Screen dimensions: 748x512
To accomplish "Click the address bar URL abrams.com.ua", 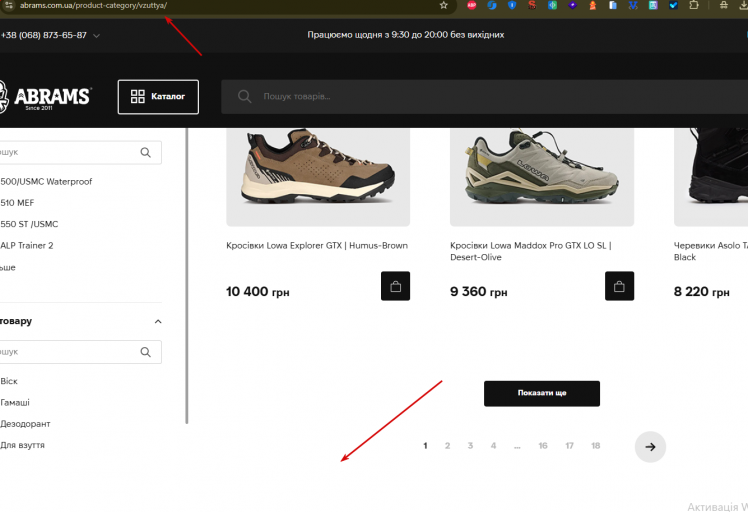I will point(94,6).
